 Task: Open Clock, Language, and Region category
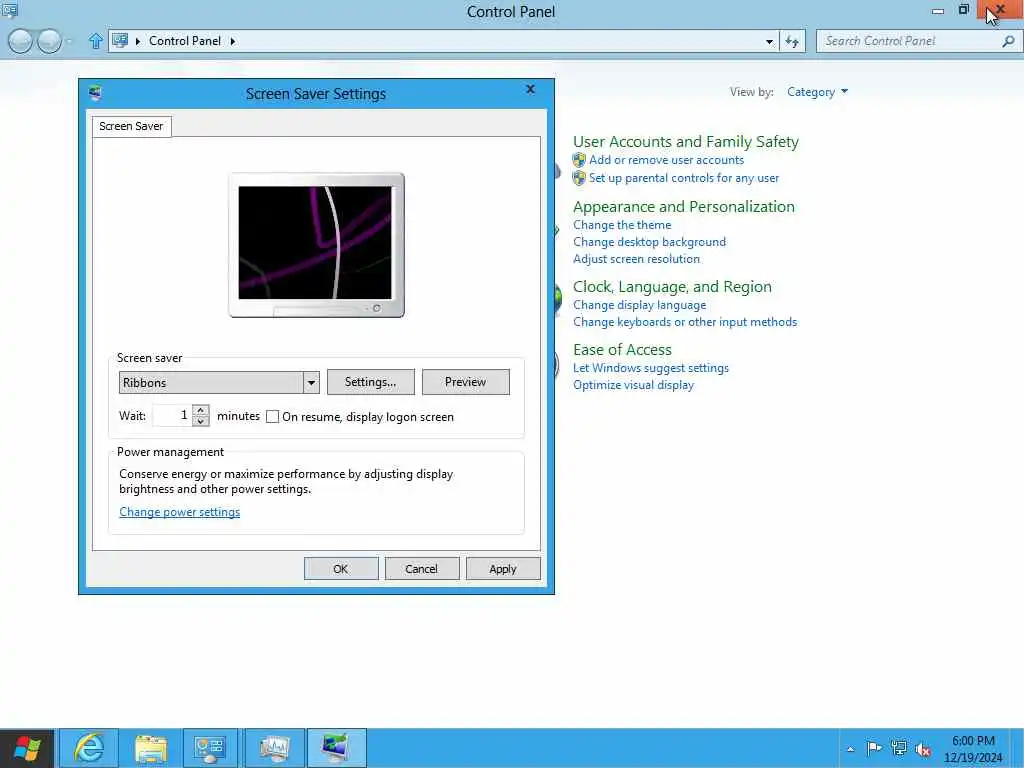(672, 287)
